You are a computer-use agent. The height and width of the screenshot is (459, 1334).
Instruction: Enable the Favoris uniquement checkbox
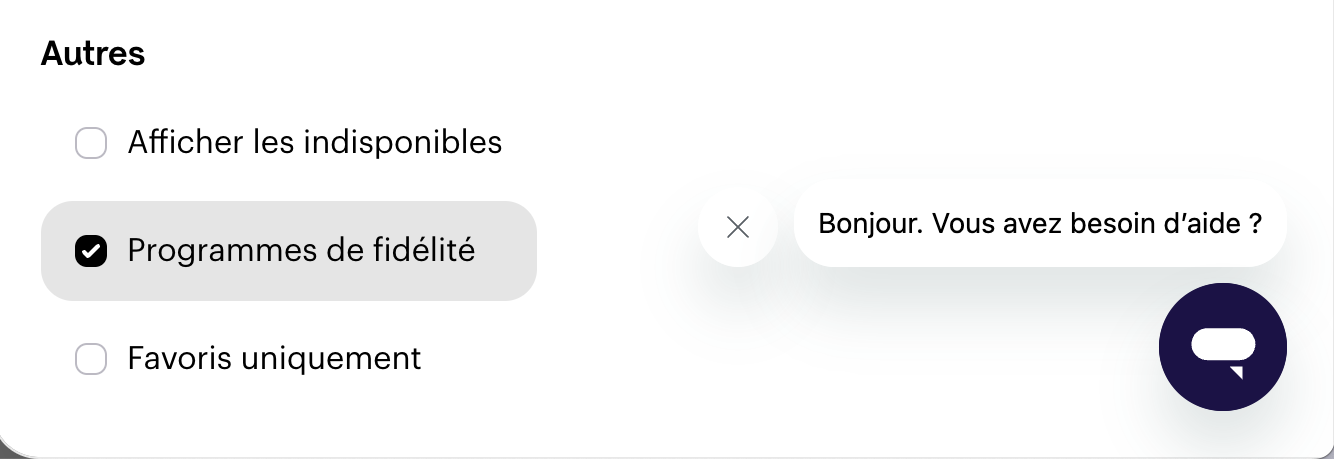tap(91, 358)
